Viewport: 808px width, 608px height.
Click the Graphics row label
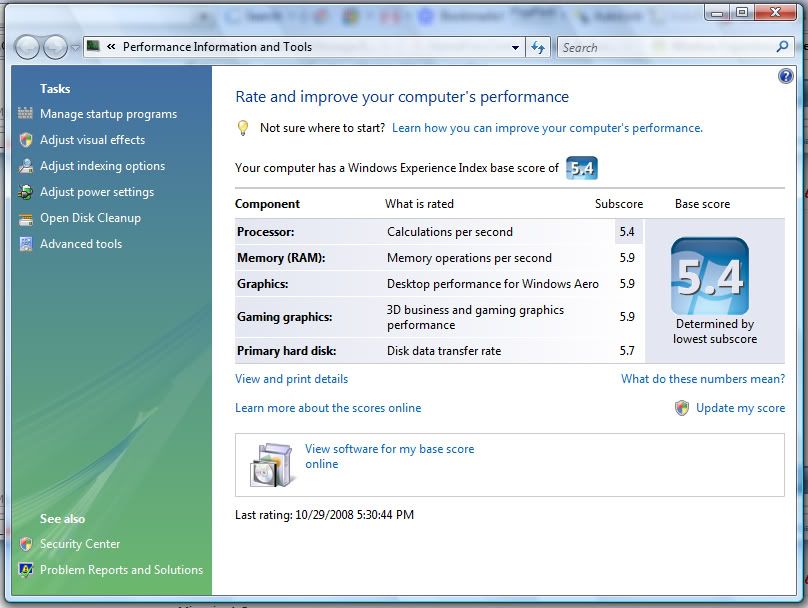click(x=262, y=284)
